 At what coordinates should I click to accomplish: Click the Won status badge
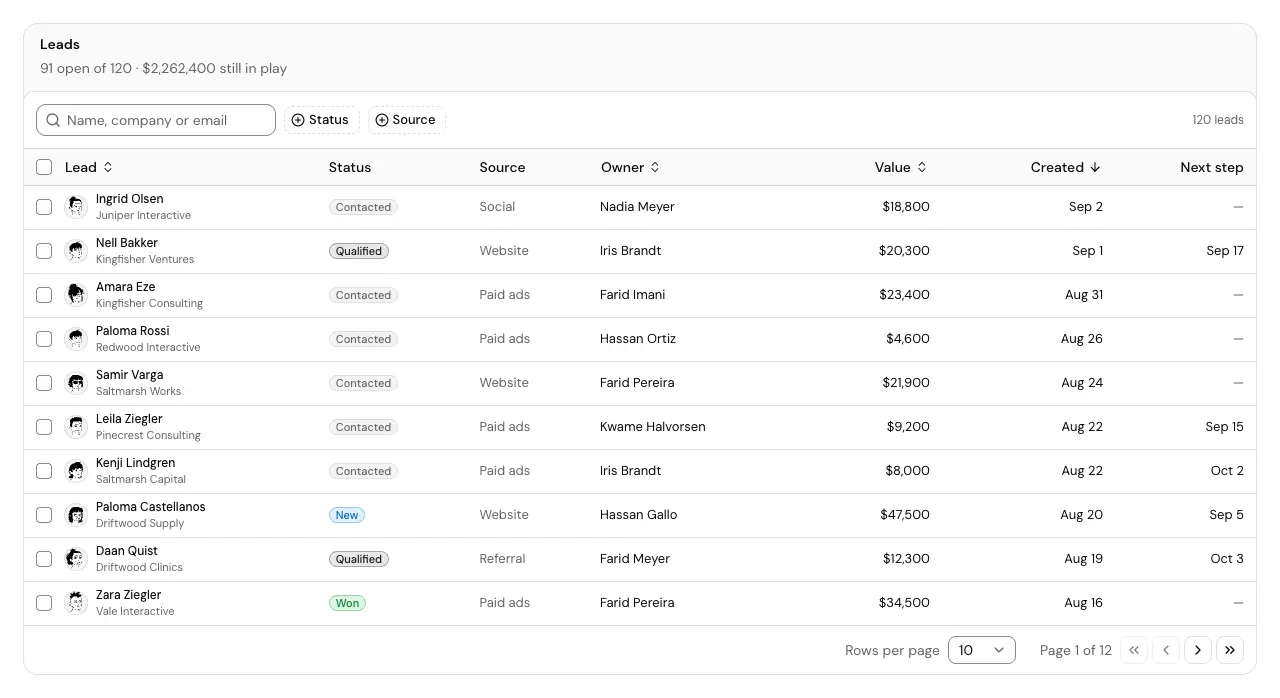347,603
